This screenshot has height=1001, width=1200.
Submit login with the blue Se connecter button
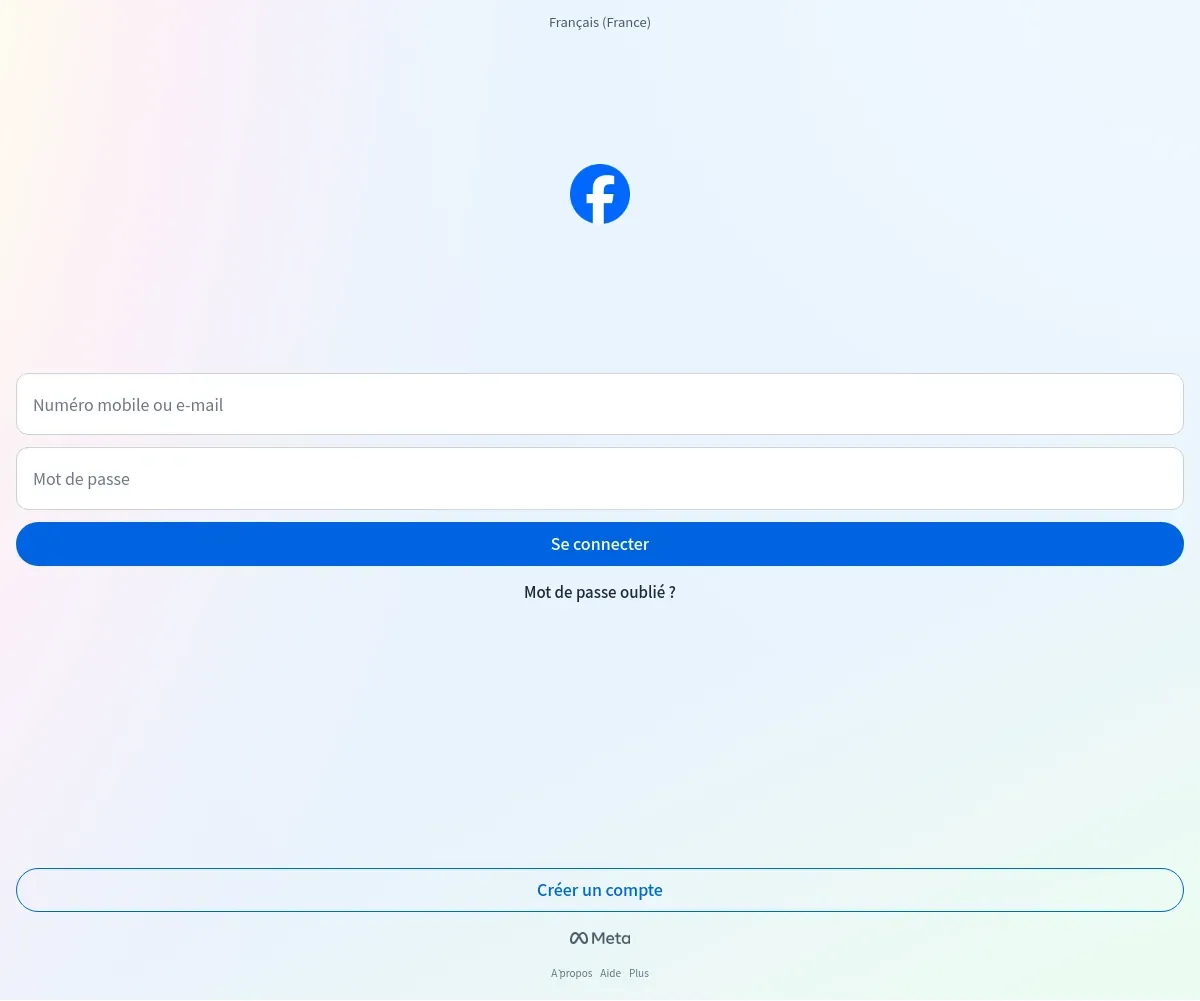click(600, 544)
